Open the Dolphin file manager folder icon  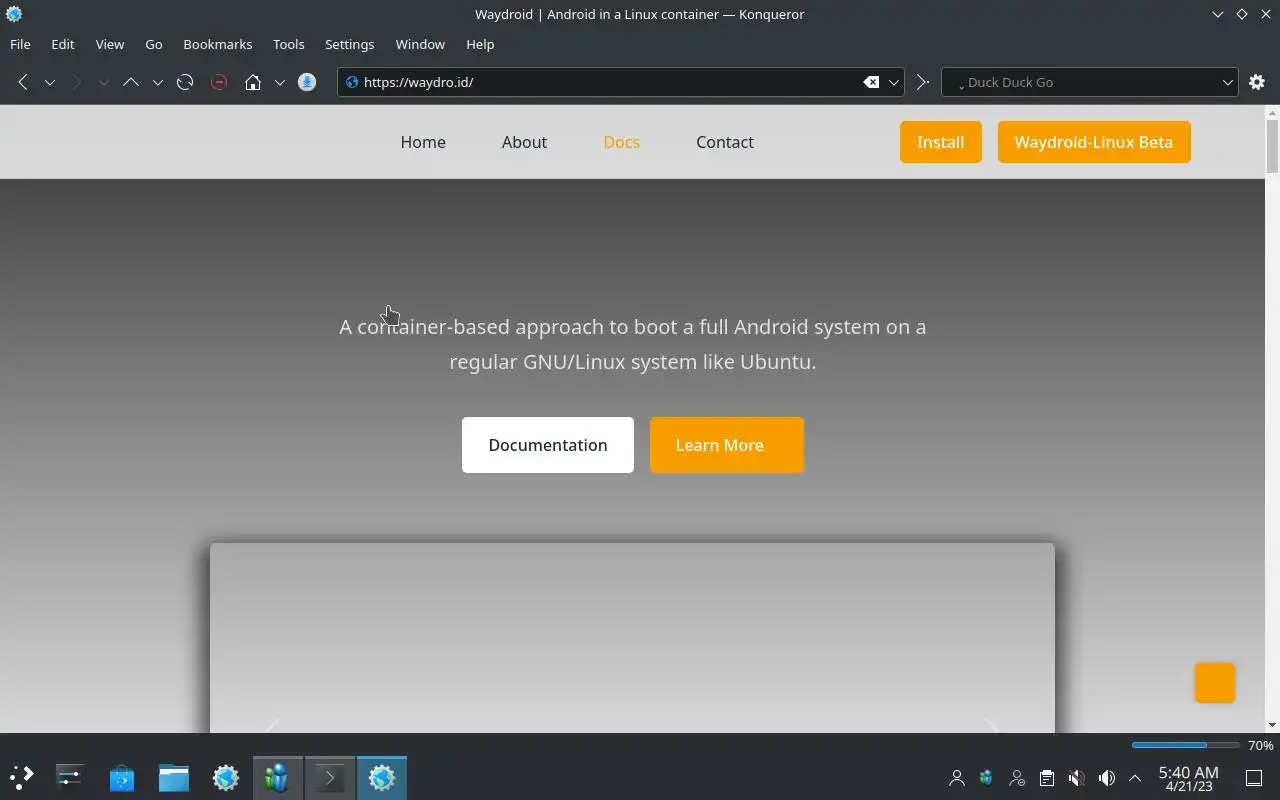coord(174,777)
